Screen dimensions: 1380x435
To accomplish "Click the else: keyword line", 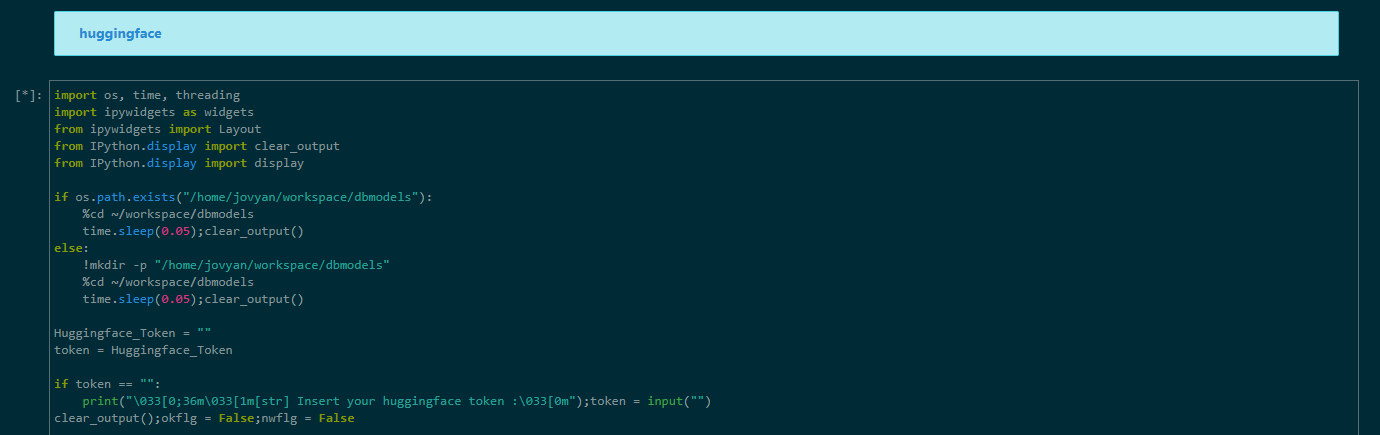I will coord(71,249).
